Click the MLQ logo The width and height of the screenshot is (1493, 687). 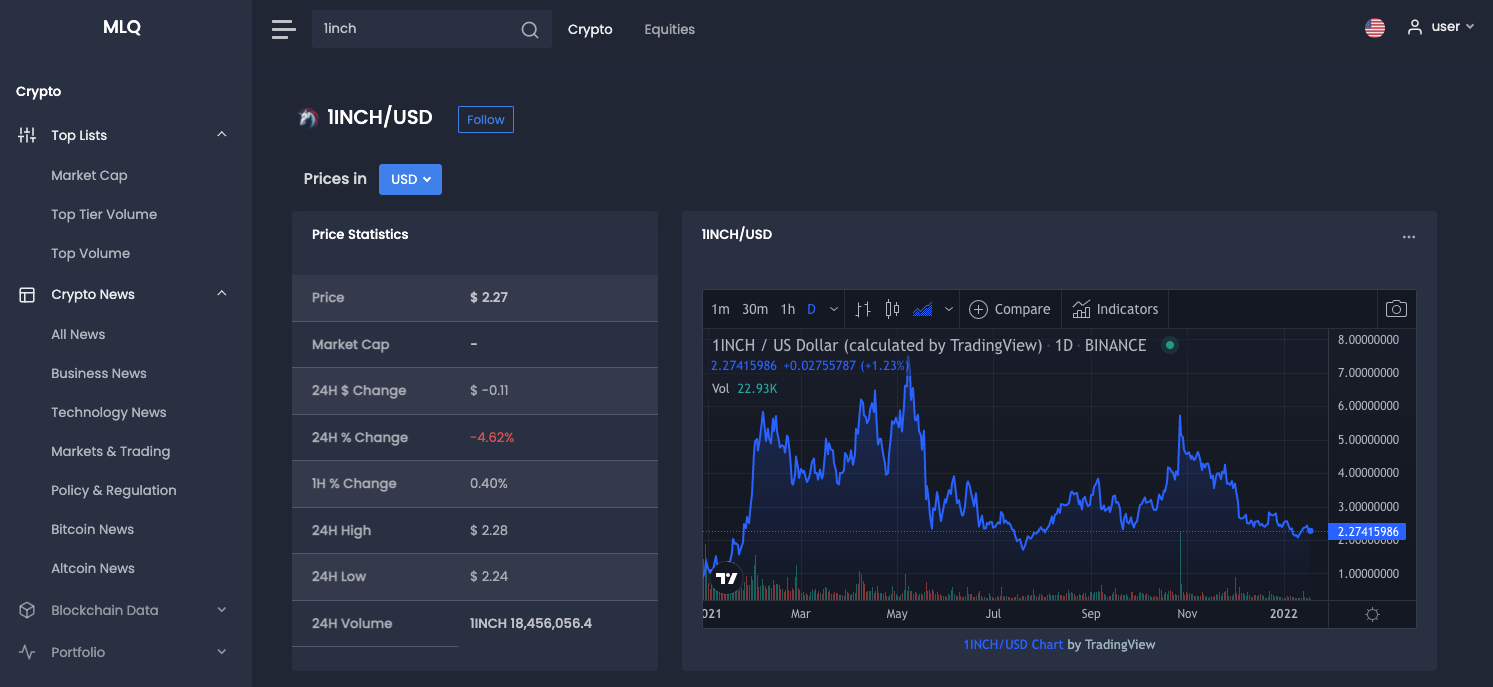(x=122, y=27)
